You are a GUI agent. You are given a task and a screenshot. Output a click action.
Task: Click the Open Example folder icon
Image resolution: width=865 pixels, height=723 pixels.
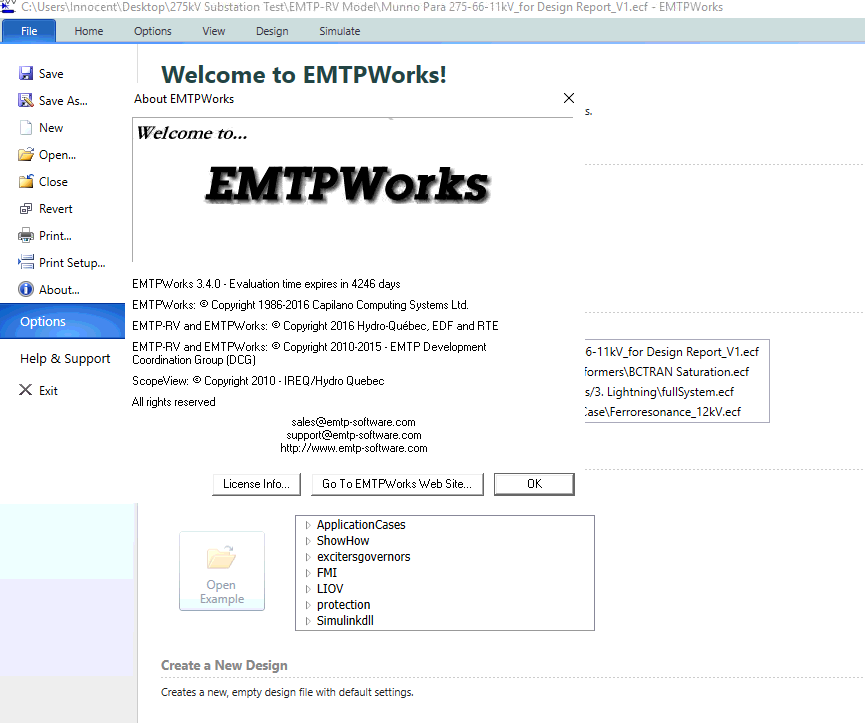tap(221, 558)
